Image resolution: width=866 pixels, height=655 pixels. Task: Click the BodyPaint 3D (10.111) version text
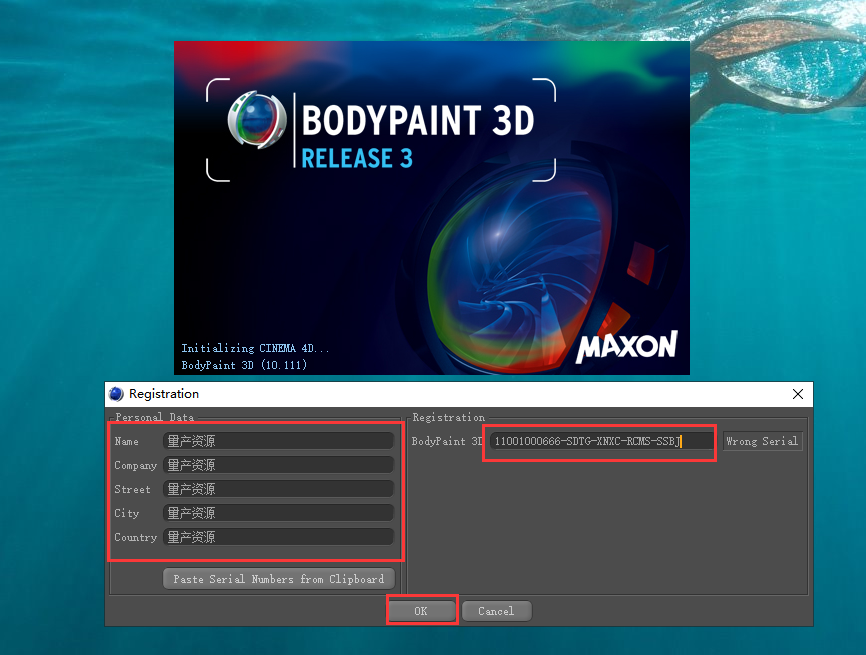pos(245,365)
